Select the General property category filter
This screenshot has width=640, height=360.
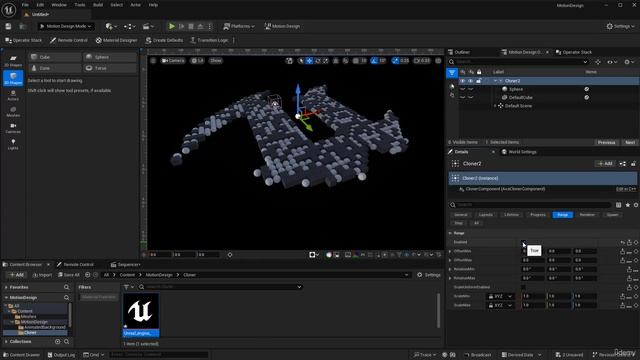(461, 215)
